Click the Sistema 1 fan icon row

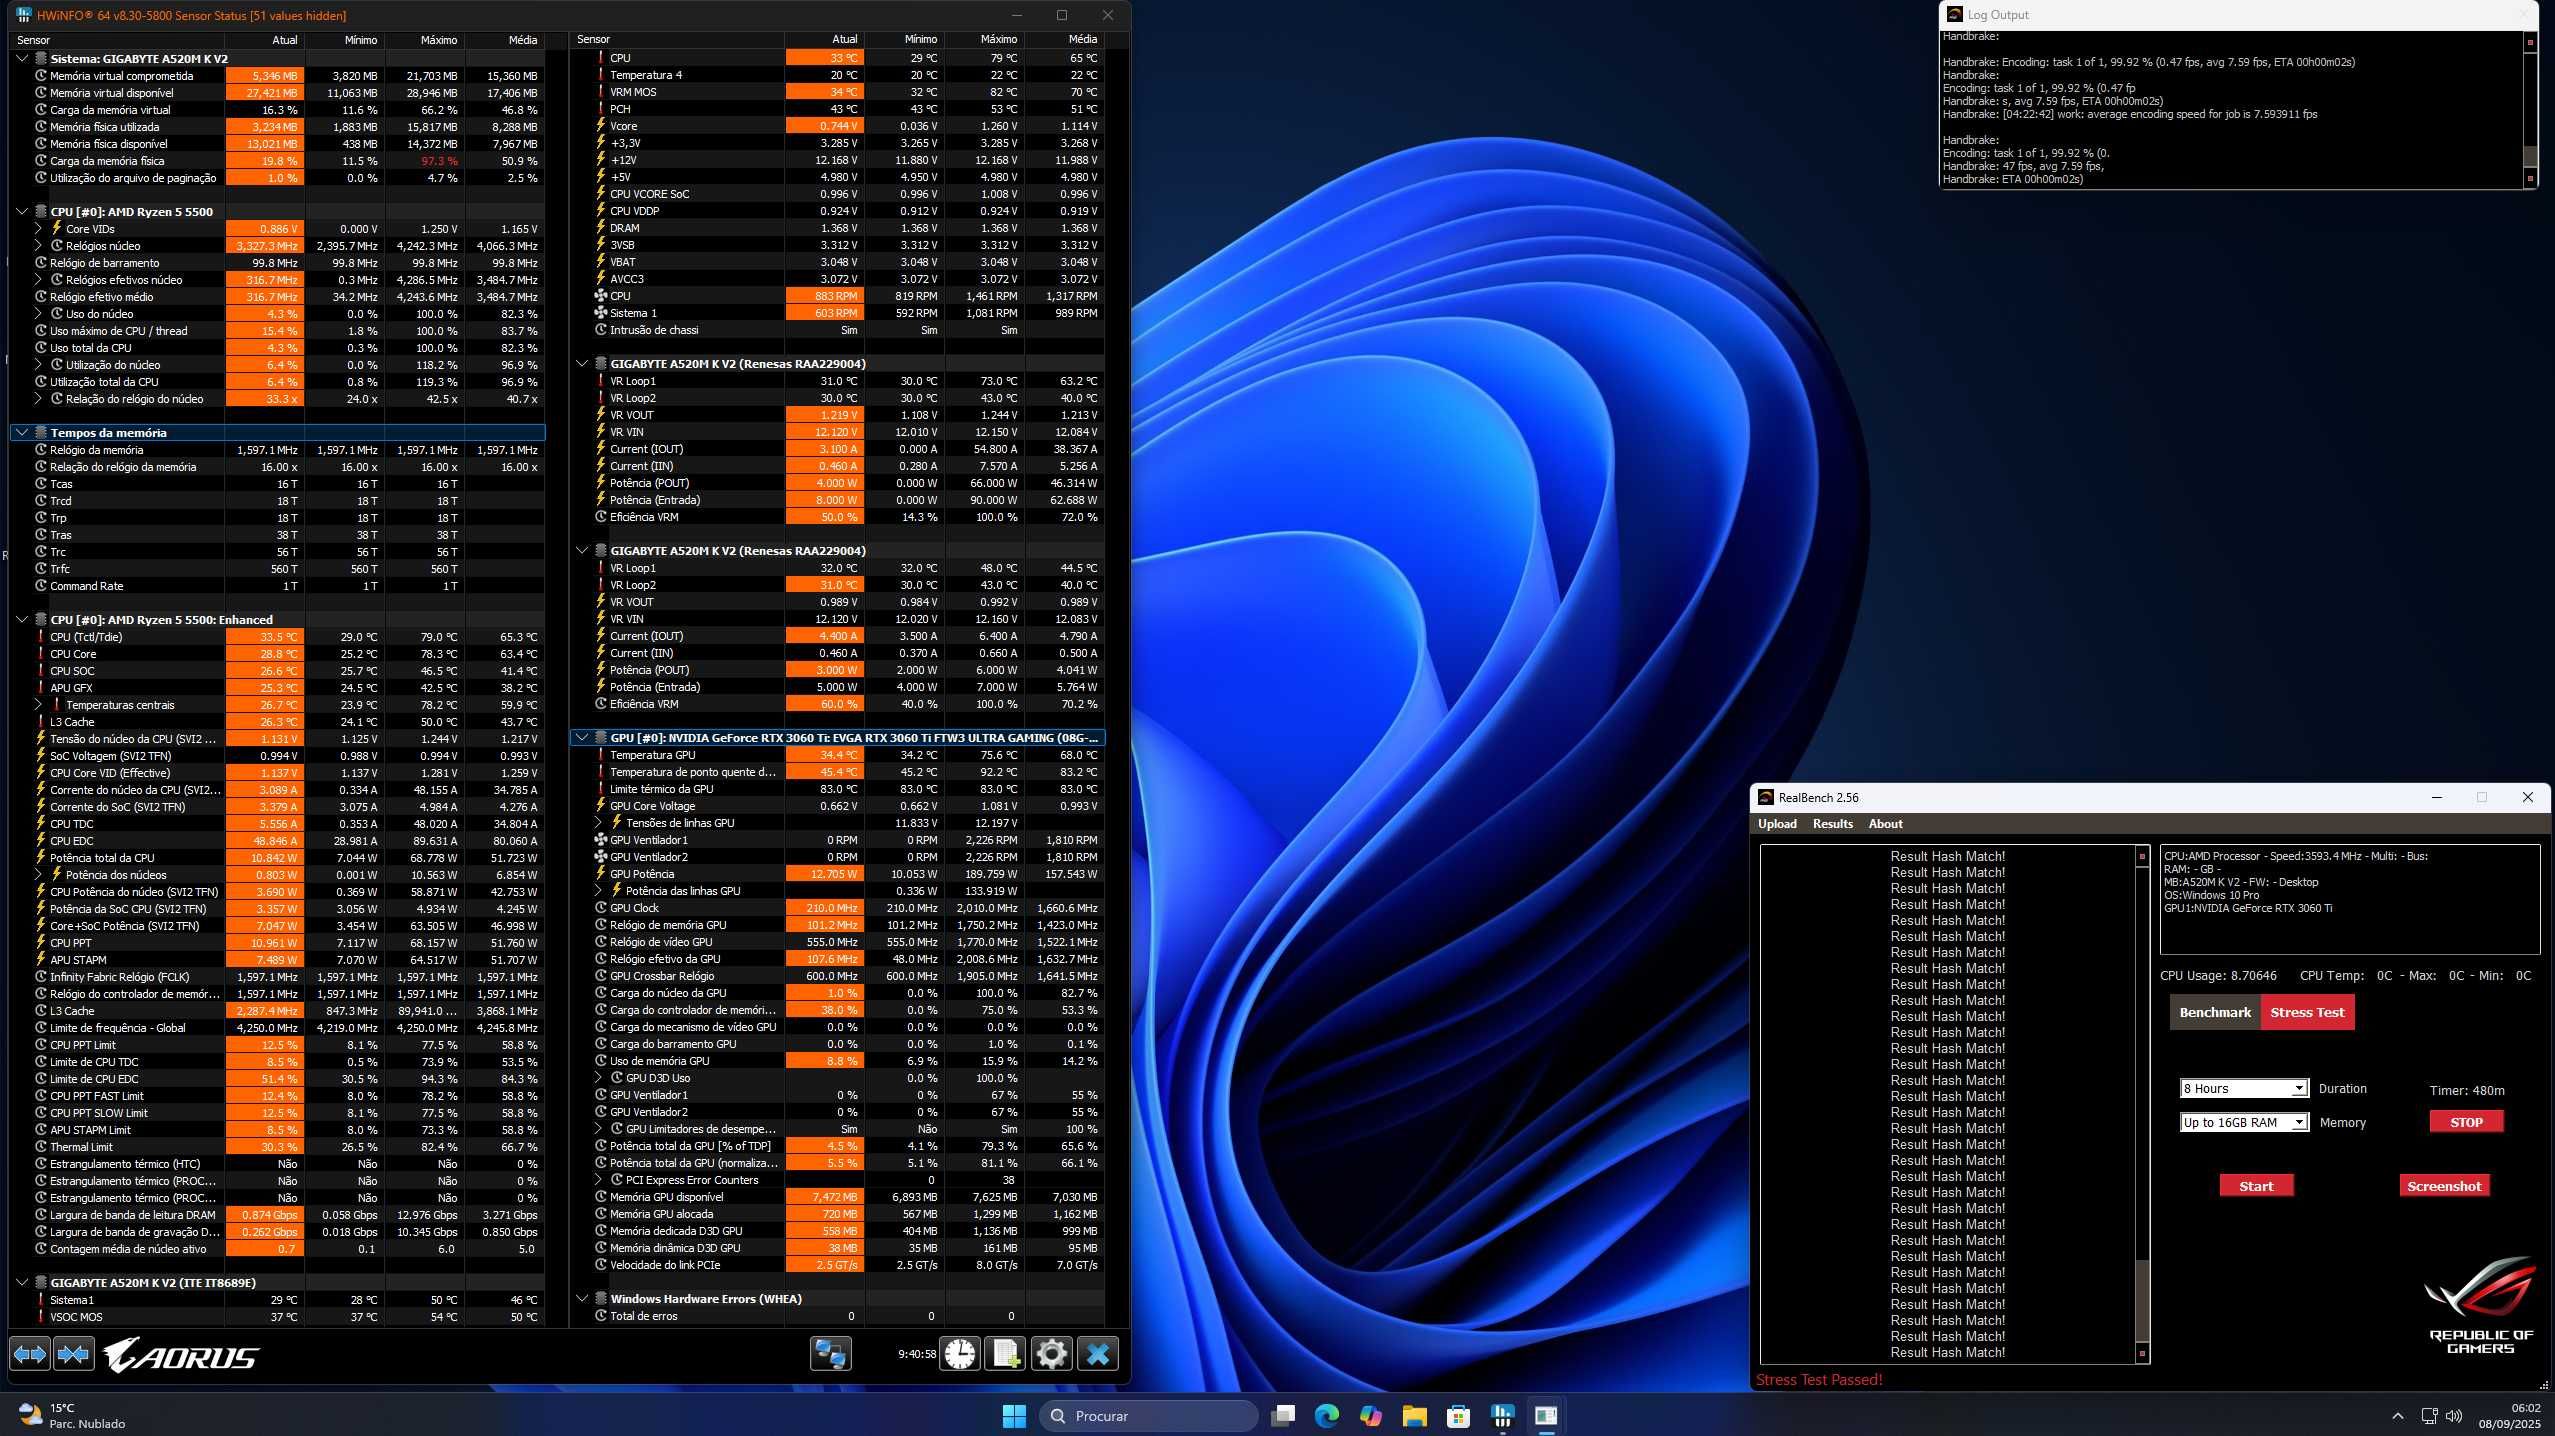(601, 313)
